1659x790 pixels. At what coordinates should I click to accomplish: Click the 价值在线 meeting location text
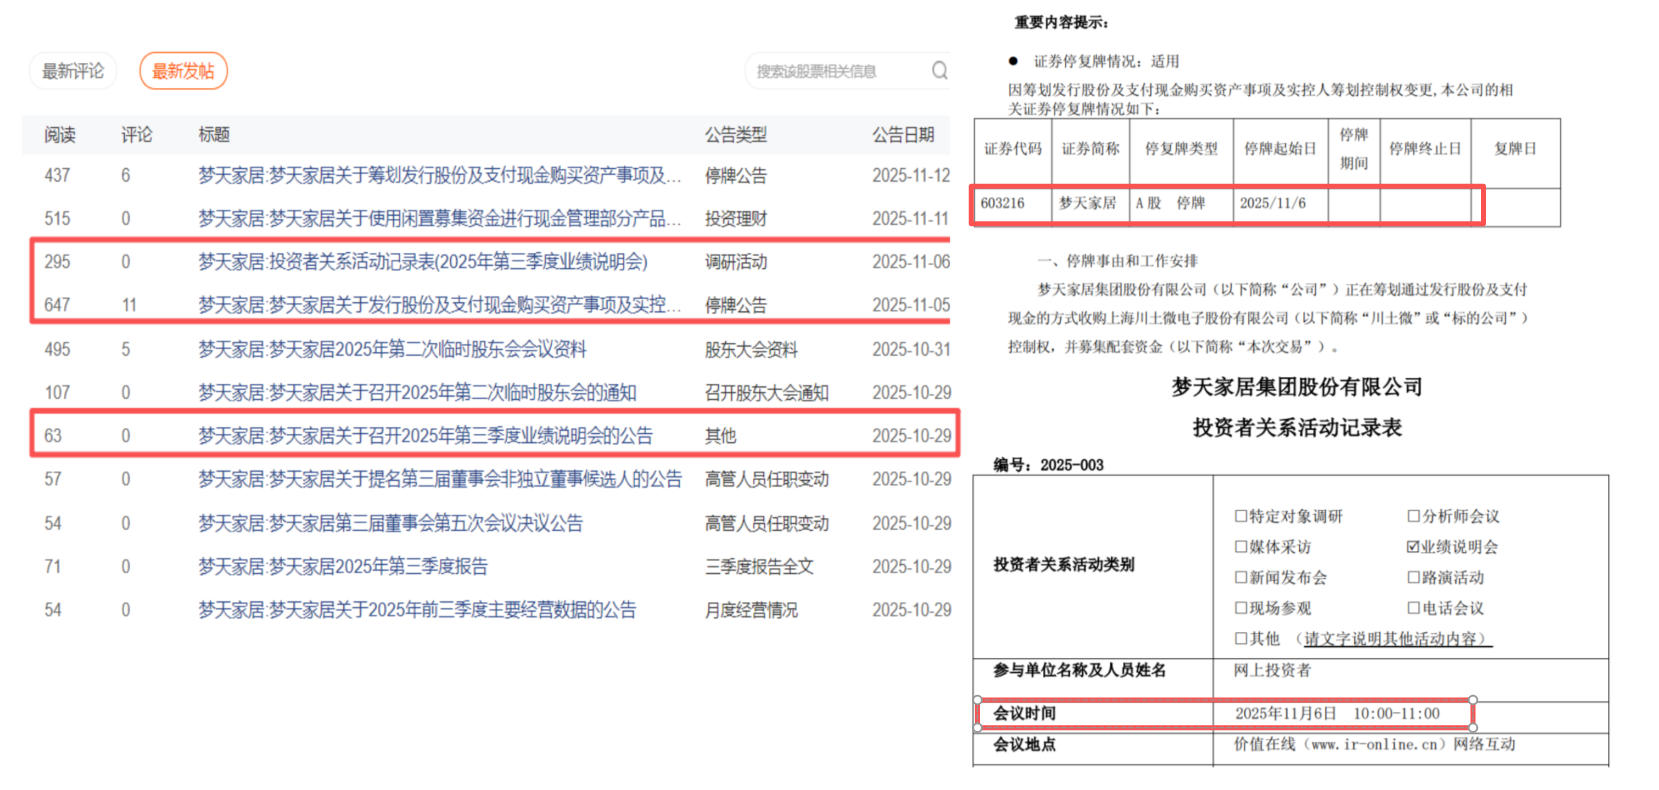click(1374, 744)
